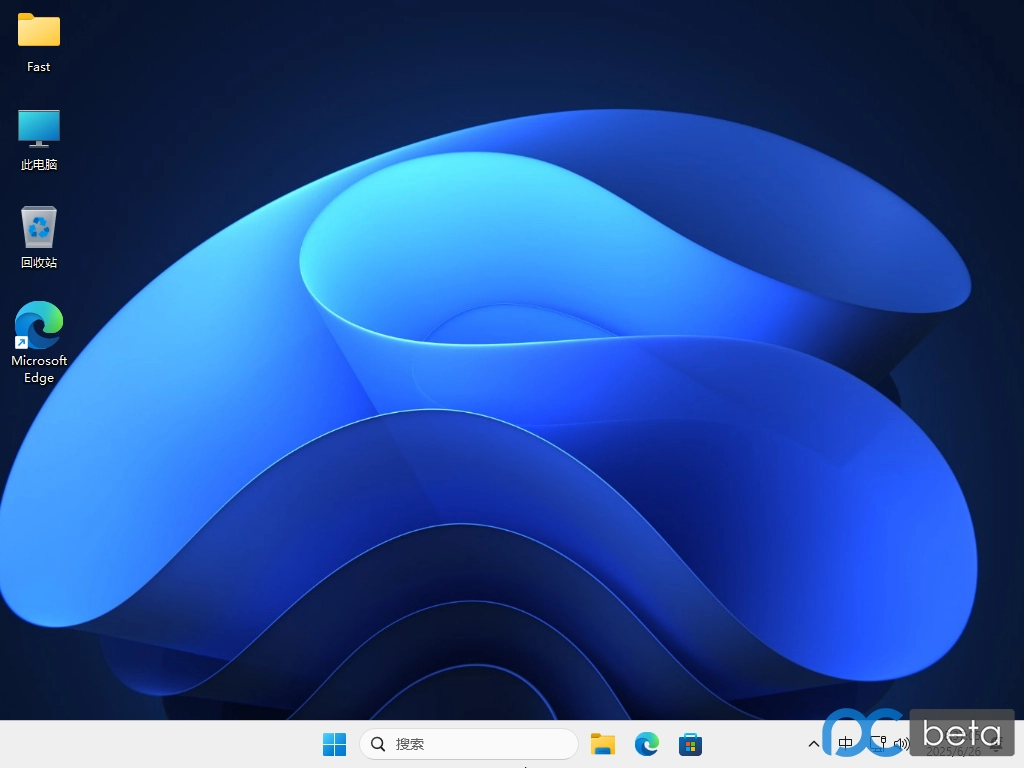Click the volume speaker tray icon
The height and width of the screenshot is (768, 1024).
(901, 743)
